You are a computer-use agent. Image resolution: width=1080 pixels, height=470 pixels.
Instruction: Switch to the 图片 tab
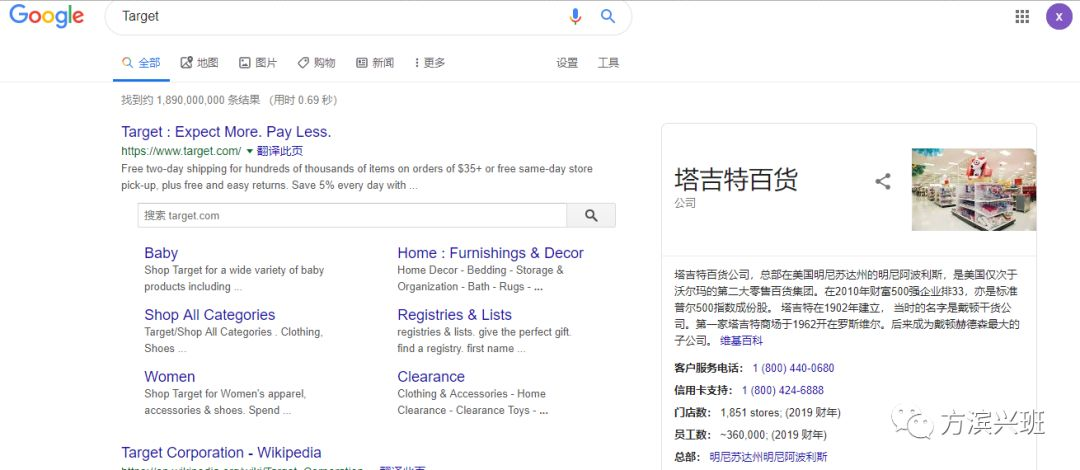coord(258,63)
